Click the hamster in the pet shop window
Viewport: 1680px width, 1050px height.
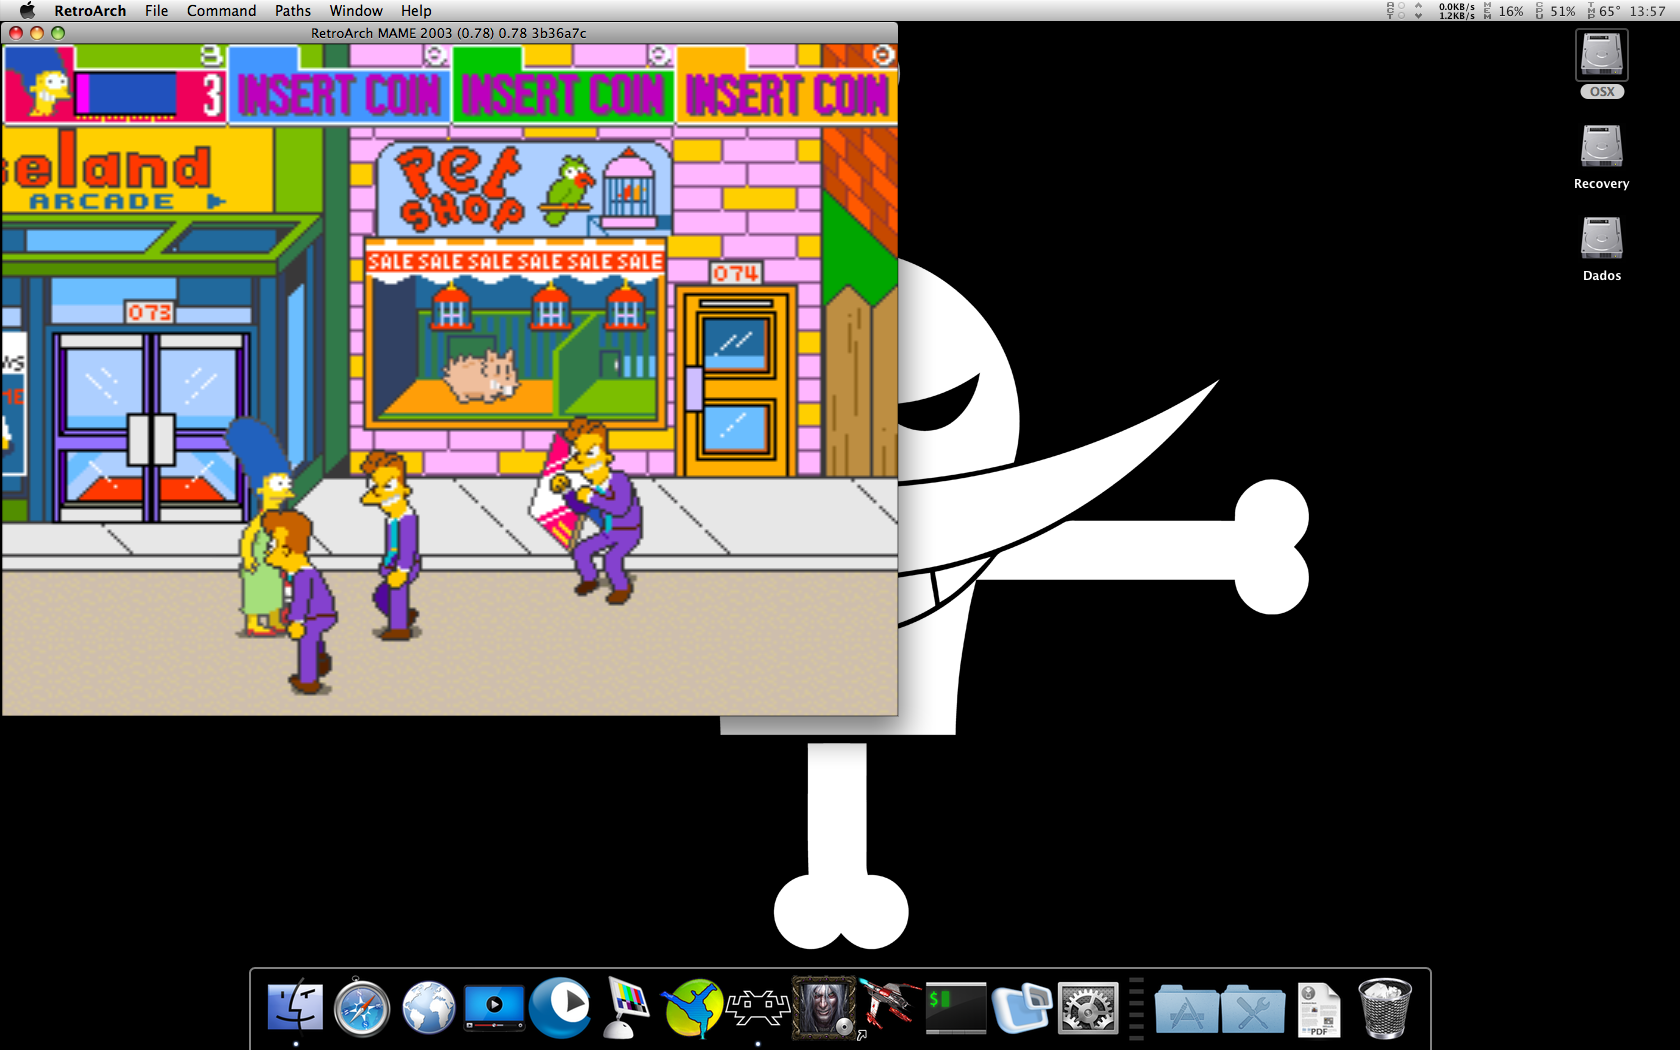click(481, 375)
